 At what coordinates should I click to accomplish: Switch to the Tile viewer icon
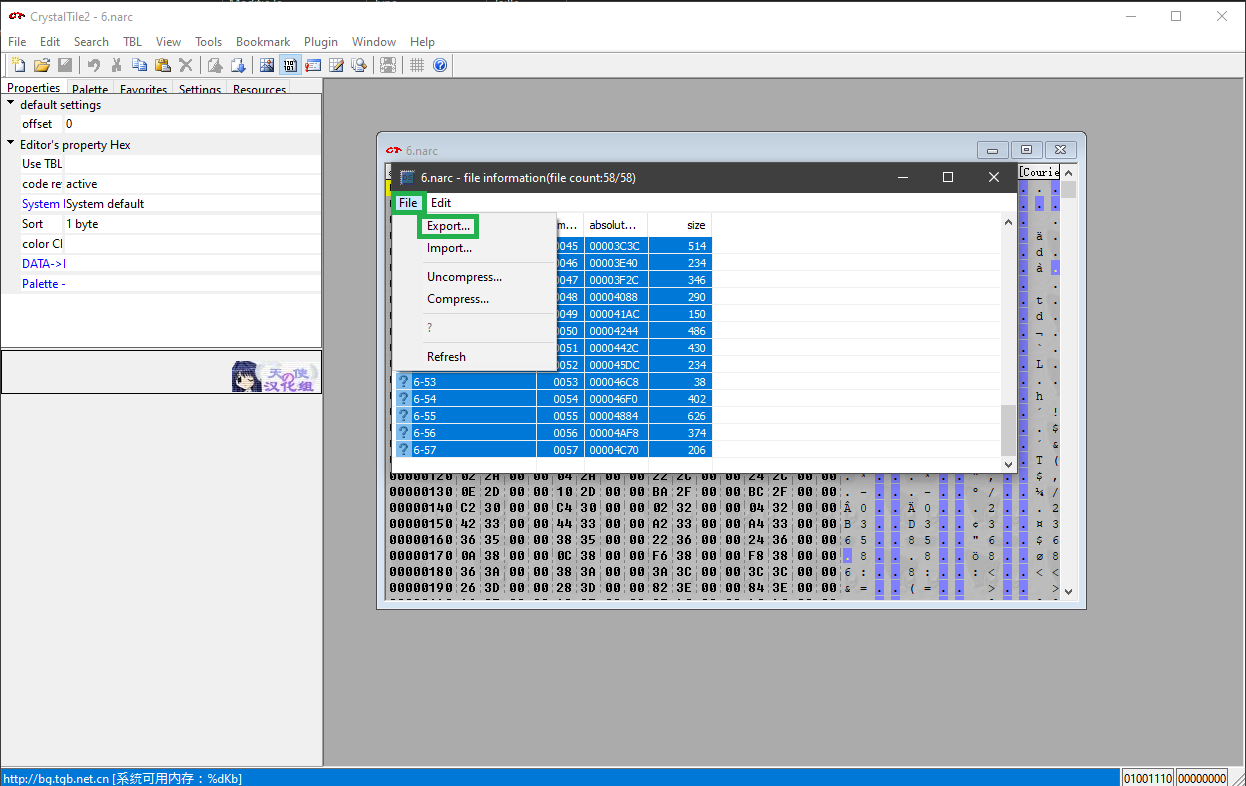click(x=267, y=66)
